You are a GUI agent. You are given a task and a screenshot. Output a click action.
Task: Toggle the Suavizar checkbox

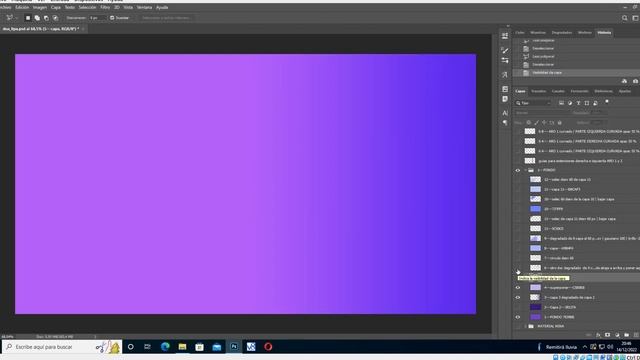[x=112, y=18]
